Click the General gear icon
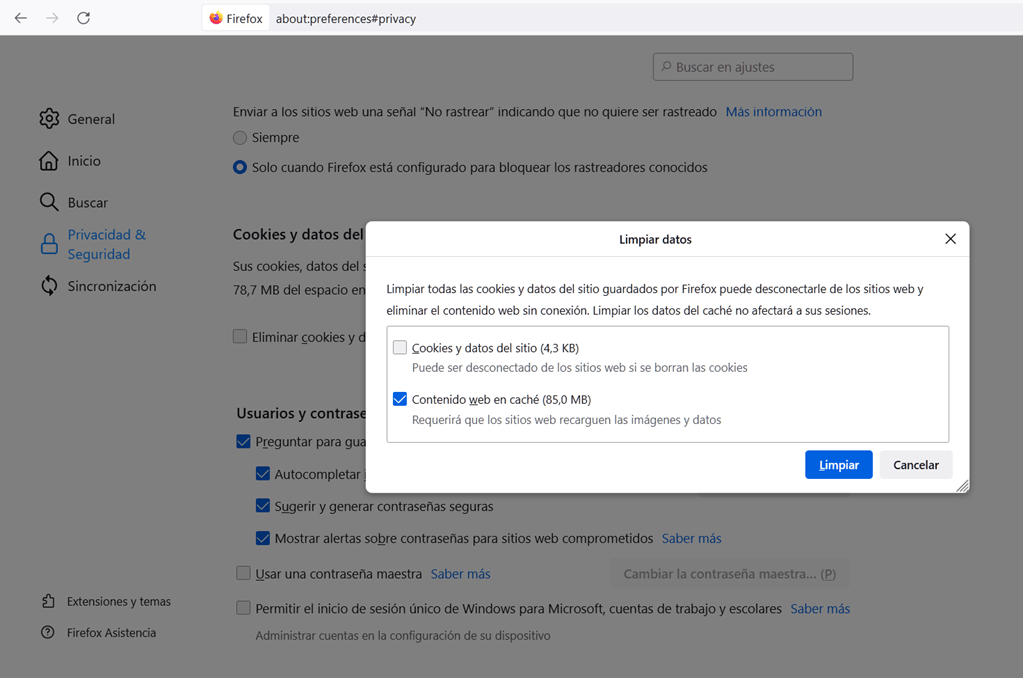This screenshot has width=1024, height=678. pos(49,118)
